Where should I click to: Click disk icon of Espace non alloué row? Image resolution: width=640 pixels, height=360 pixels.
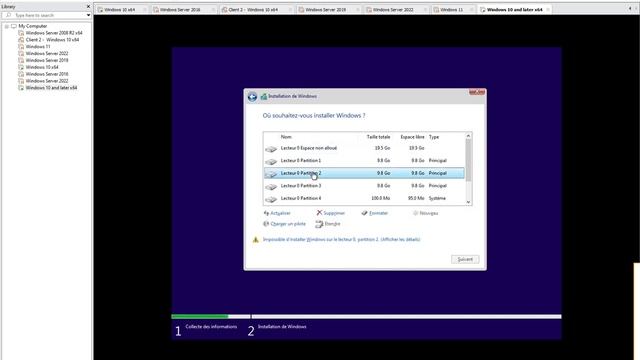click(271, 149)
